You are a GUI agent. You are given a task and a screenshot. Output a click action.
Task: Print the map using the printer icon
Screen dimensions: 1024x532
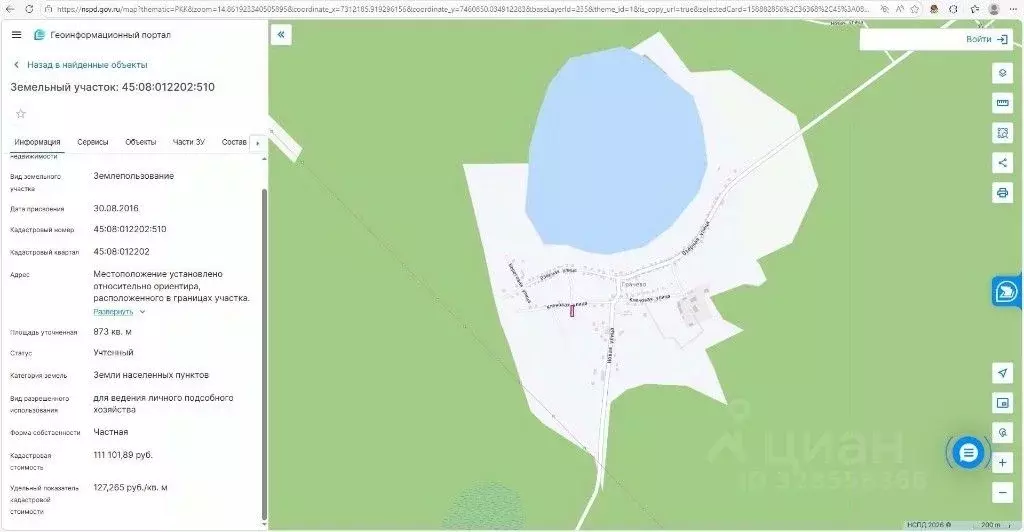[1002, 193]
